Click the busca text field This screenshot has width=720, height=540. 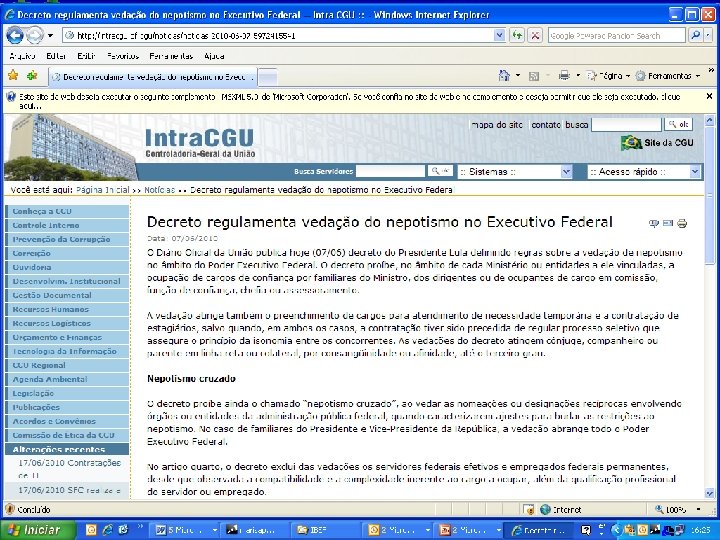626,124
